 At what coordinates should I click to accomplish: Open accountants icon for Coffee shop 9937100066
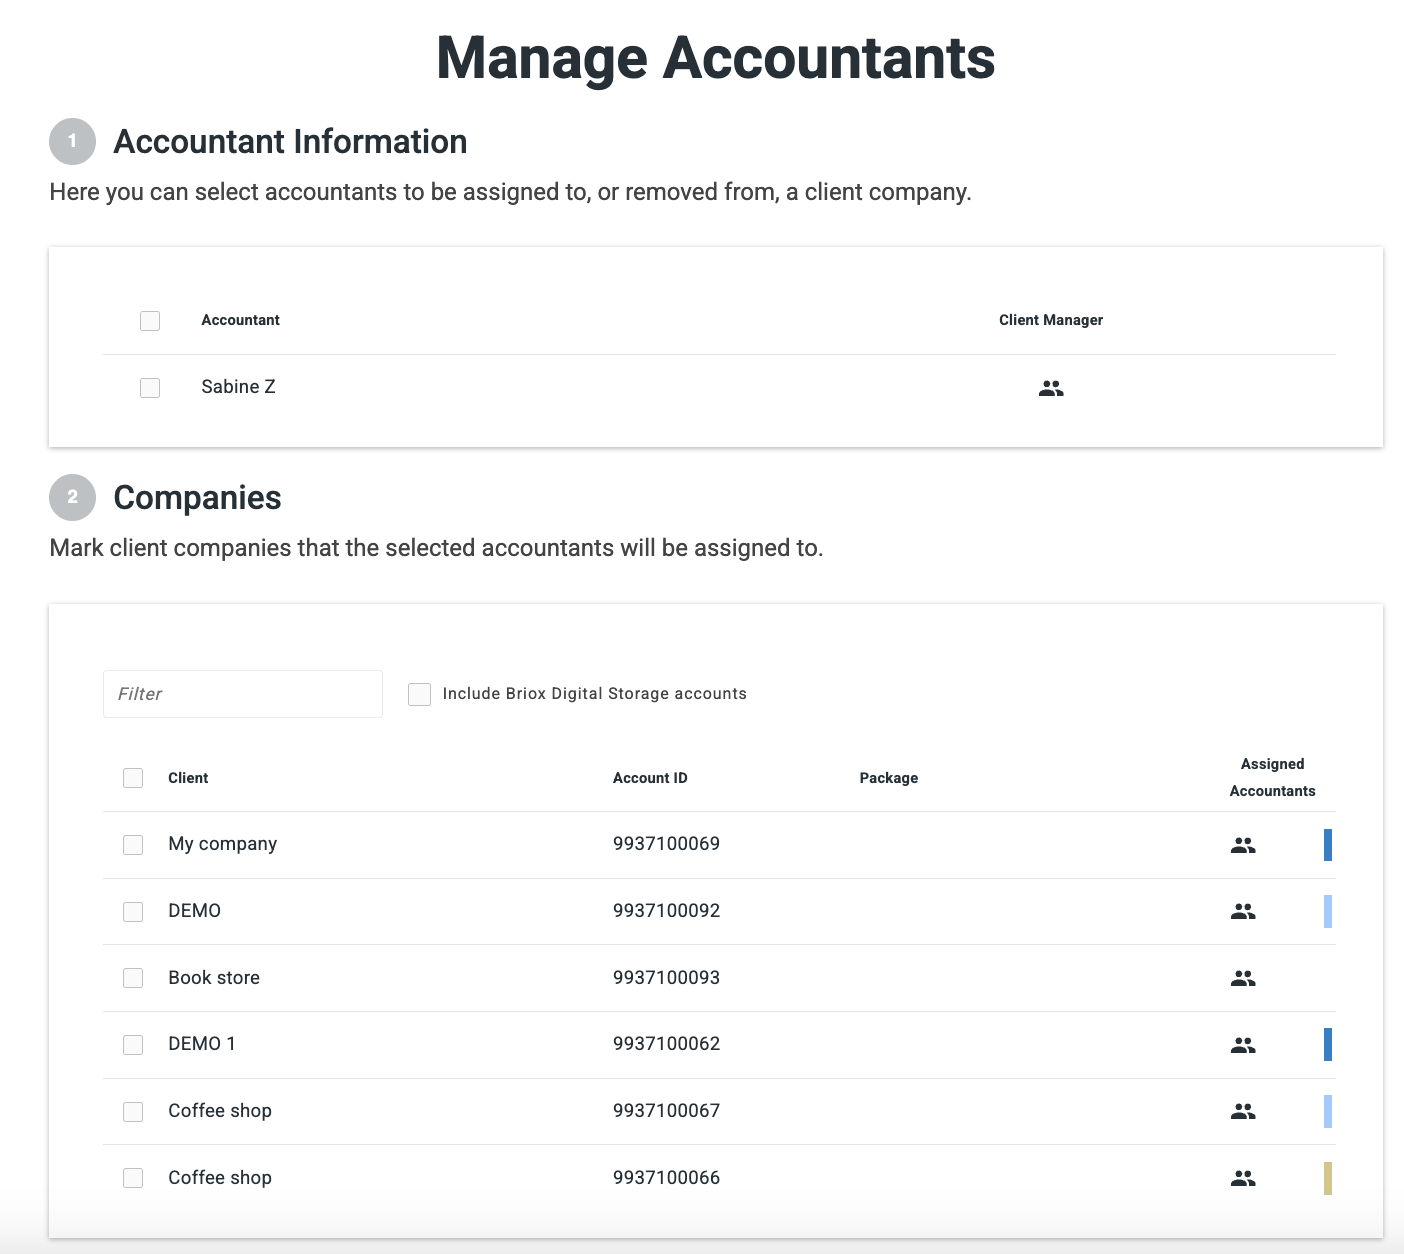pyautogui.click(x=1242, y=1178)
